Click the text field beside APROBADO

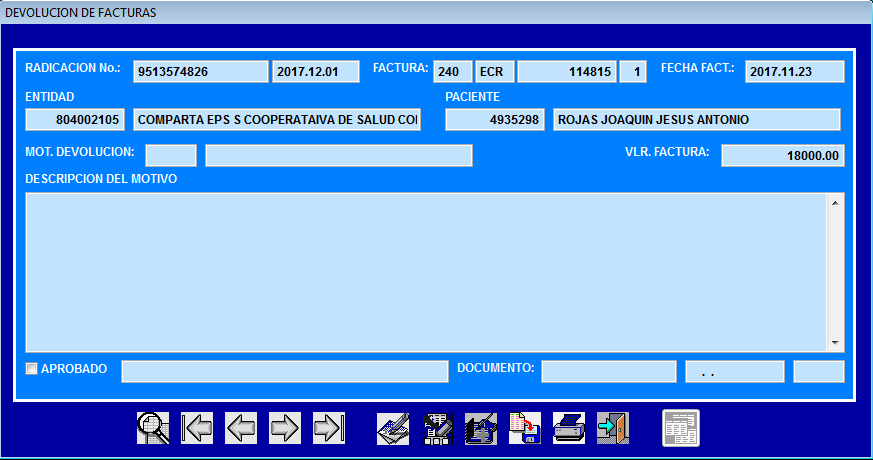285,371
